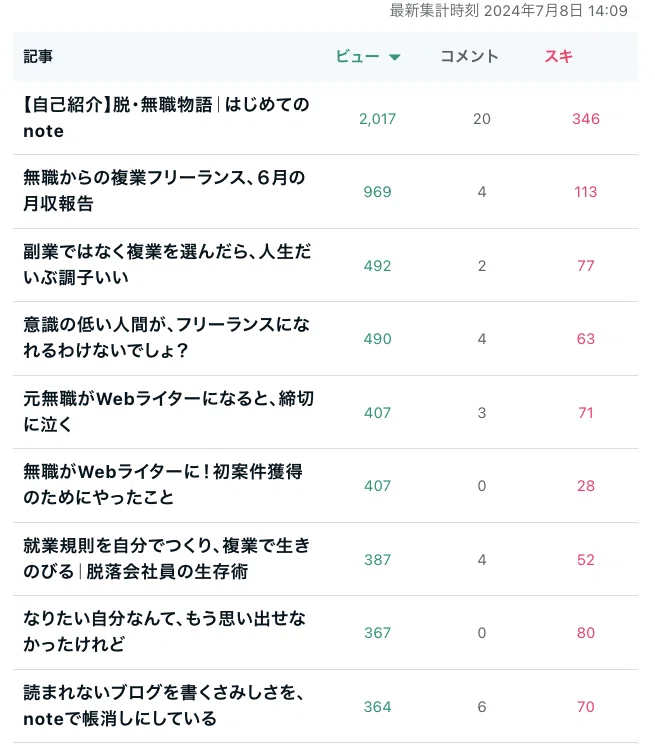Click the 20 comment count
The image size is (655, 747).
[x=482, y=119]
